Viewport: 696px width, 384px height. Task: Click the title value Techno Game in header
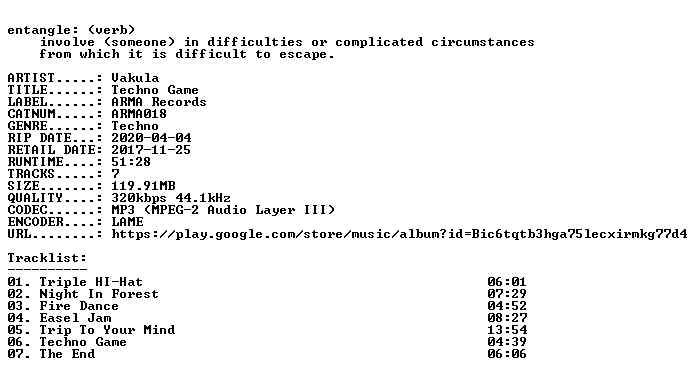[154, 90]
